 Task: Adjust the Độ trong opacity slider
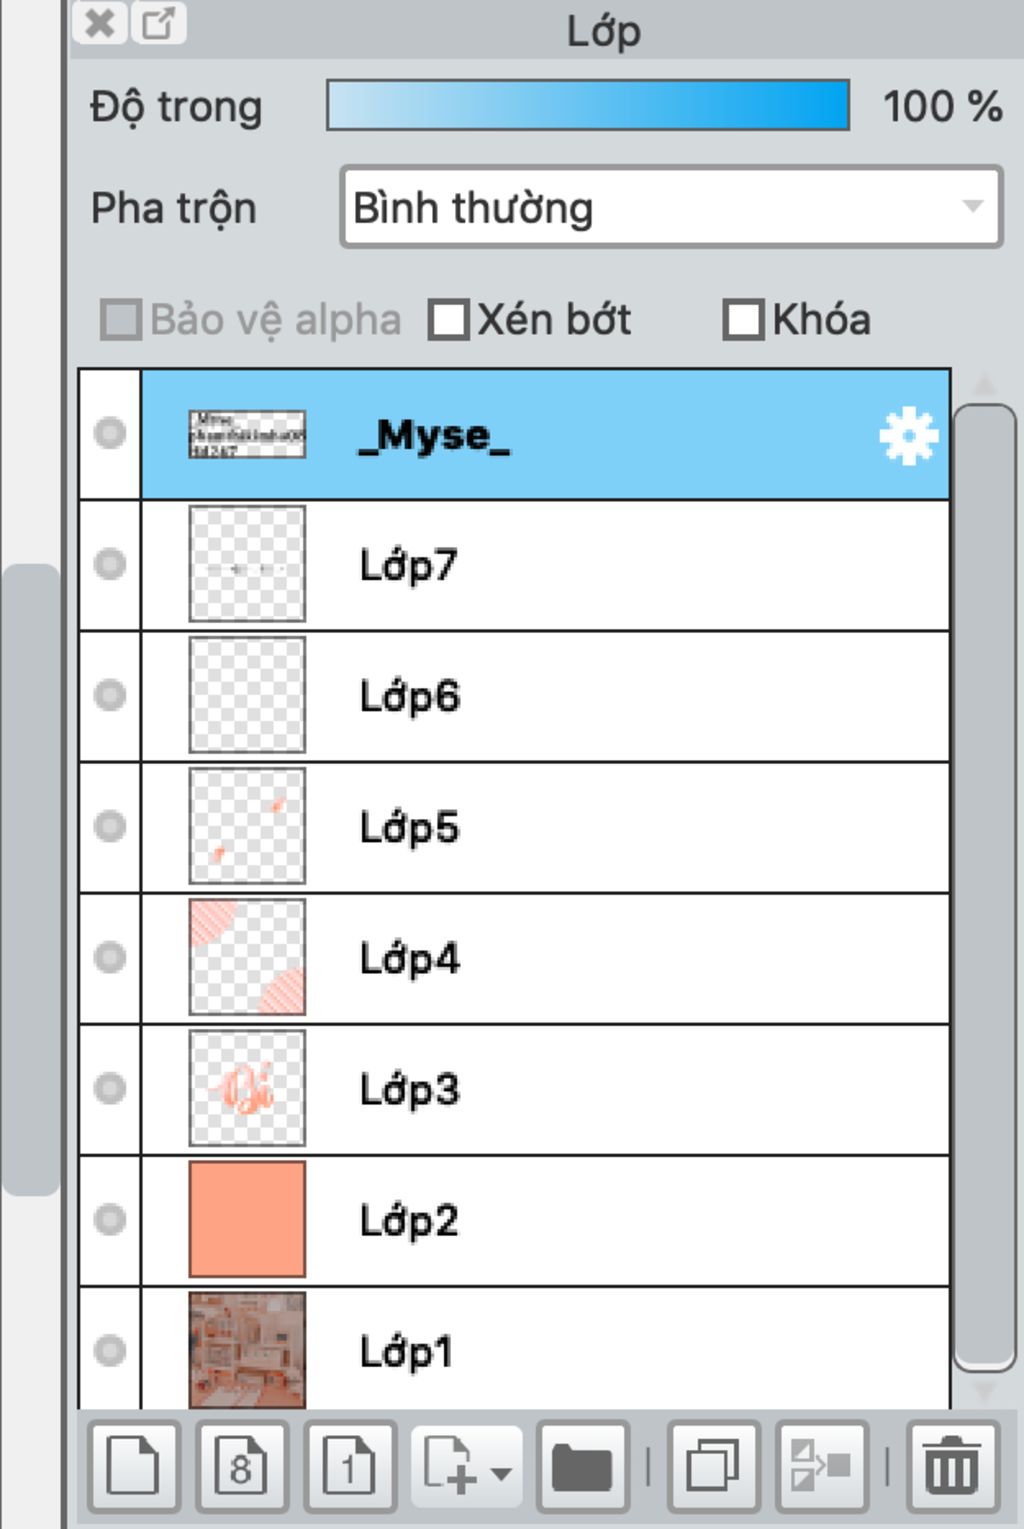coord(588,106)
